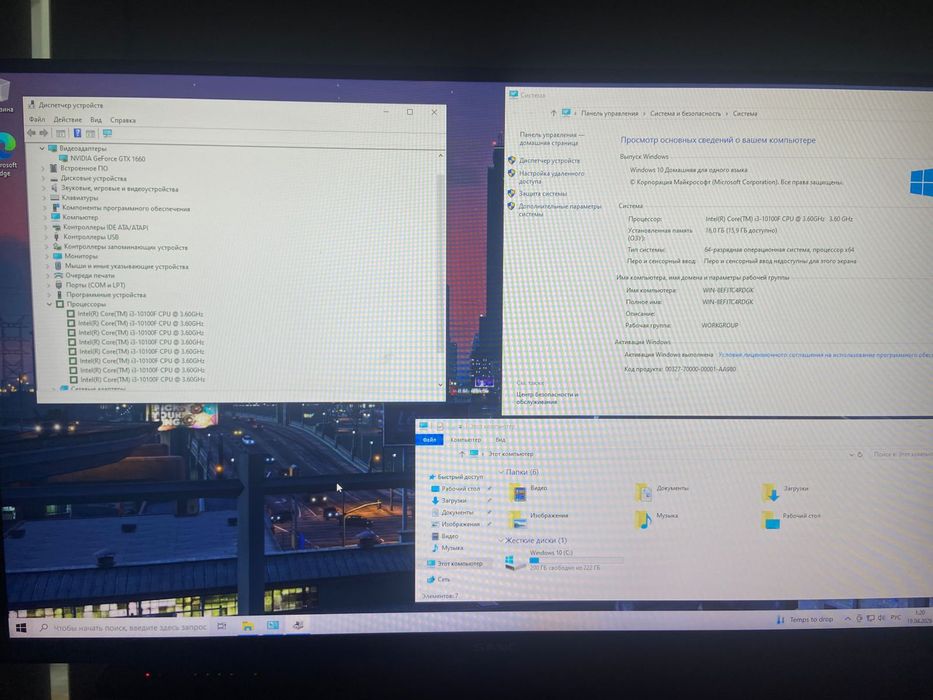Open Документы folder in Explorer main pane
This screenshot has width=933, height=700.
(x=662, y=492)
